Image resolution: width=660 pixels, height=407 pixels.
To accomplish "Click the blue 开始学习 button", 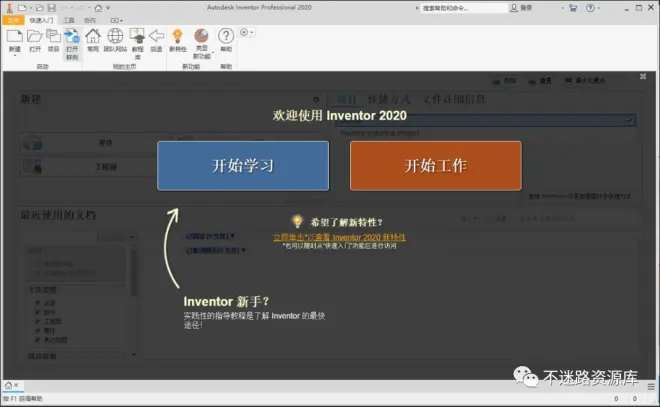I will [x=243, y=166].
